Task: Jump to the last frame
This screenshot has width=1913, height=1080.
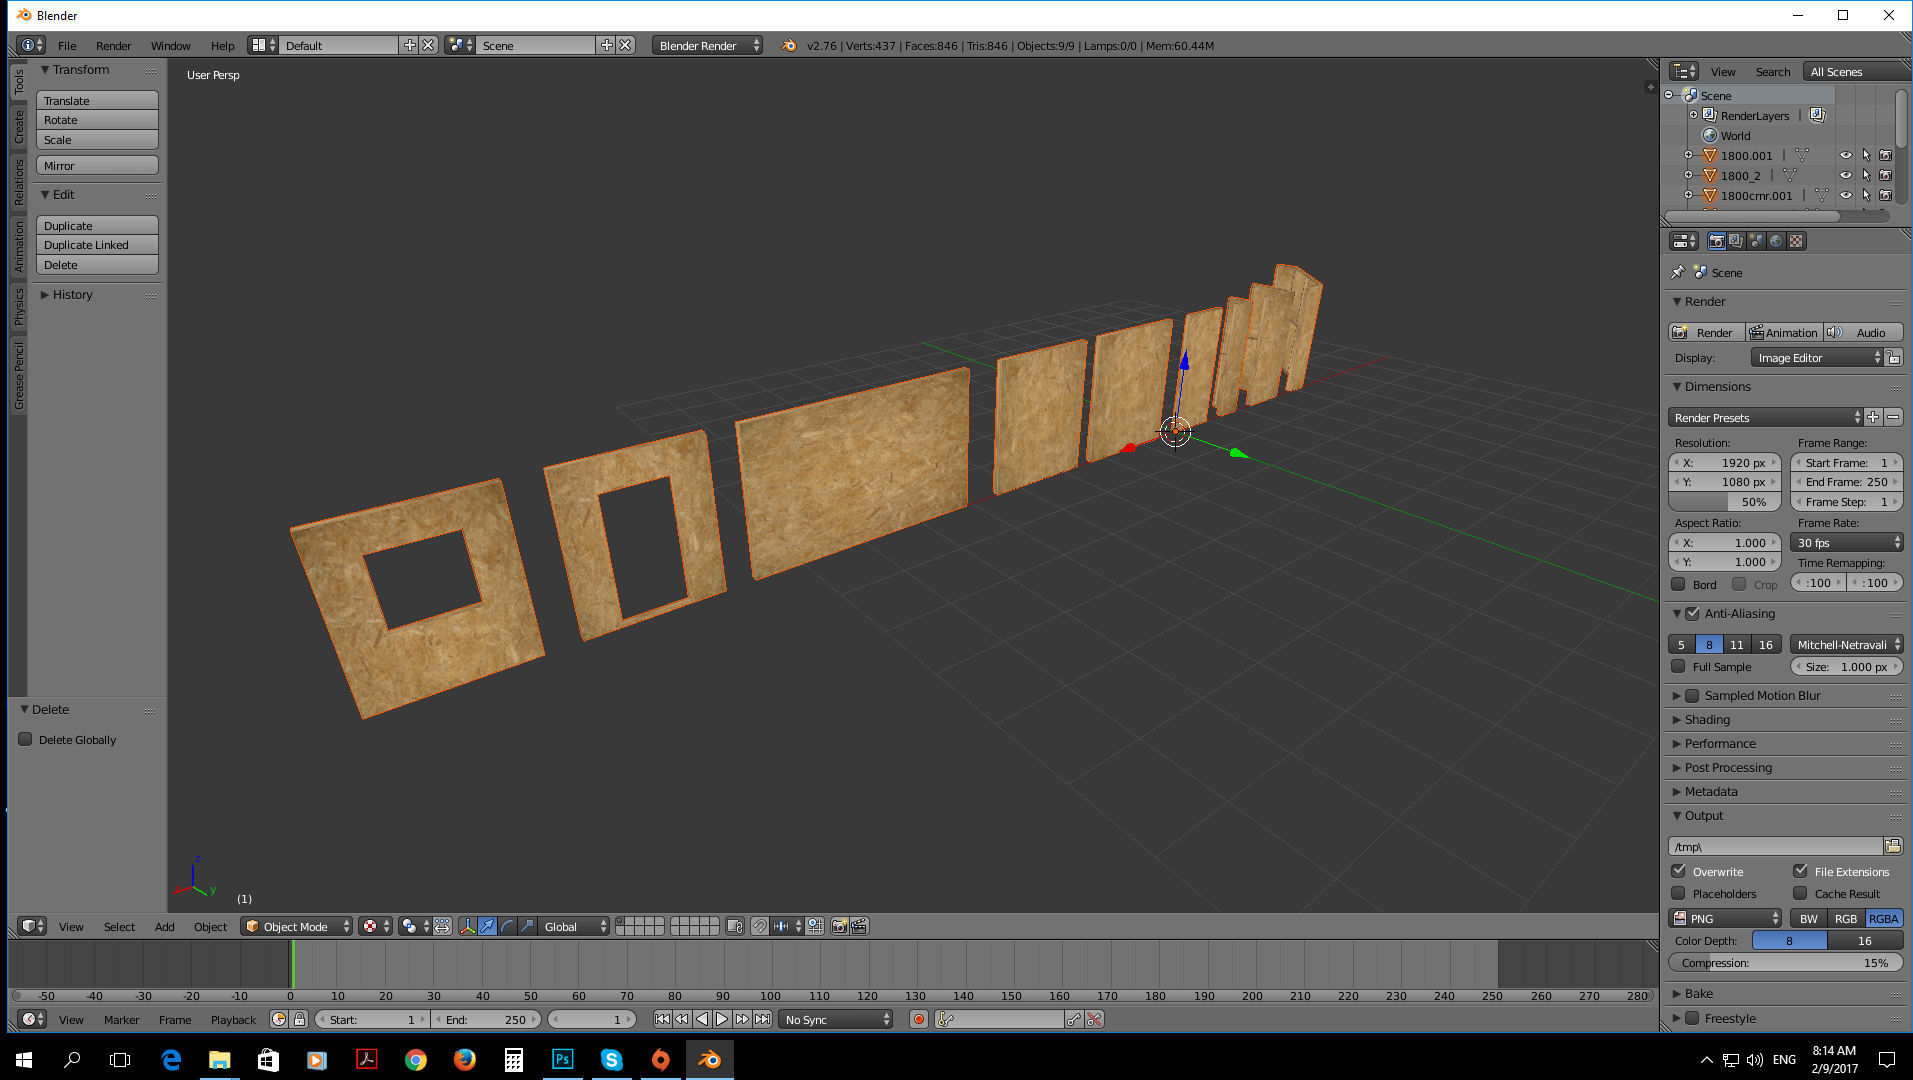Action: (762, 1019)
